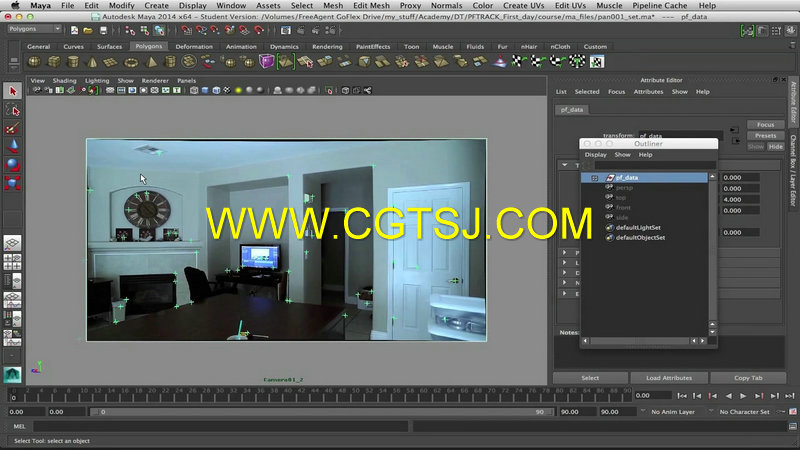This screenshot has width=800, height=450.
Task: Click Copy Tab button
Action: point(748,378)
